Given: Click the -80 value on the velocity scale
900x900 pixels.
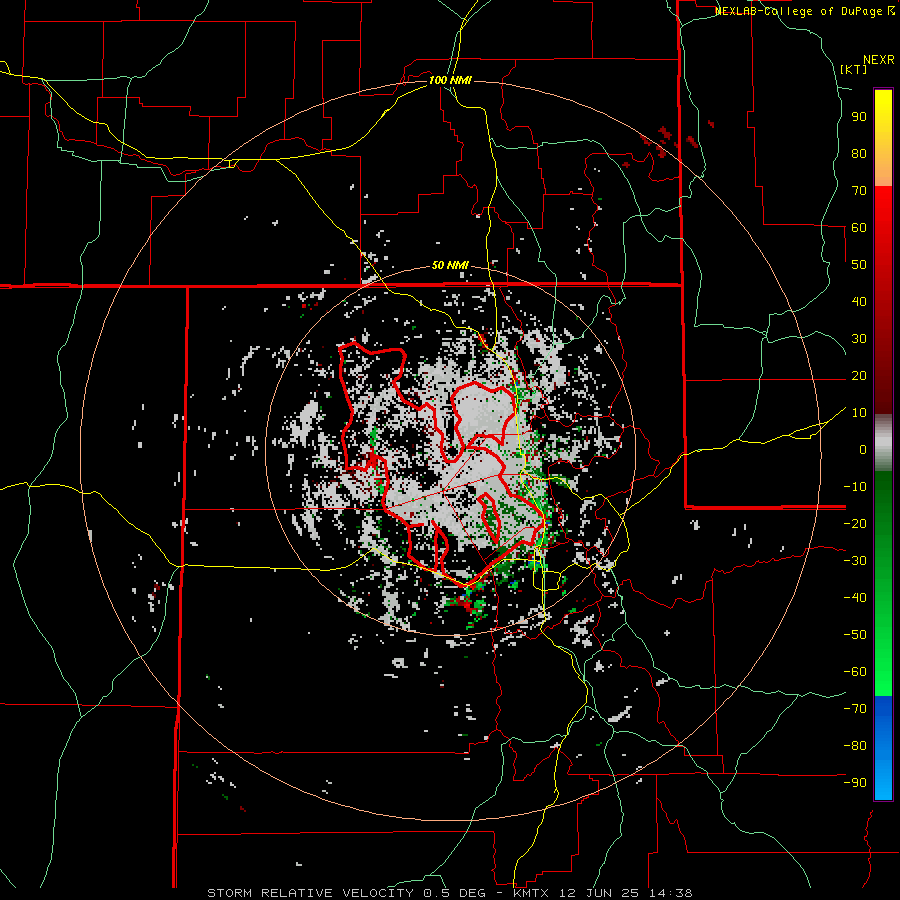Looking at the screenshot, I should (x=855, y=746).
